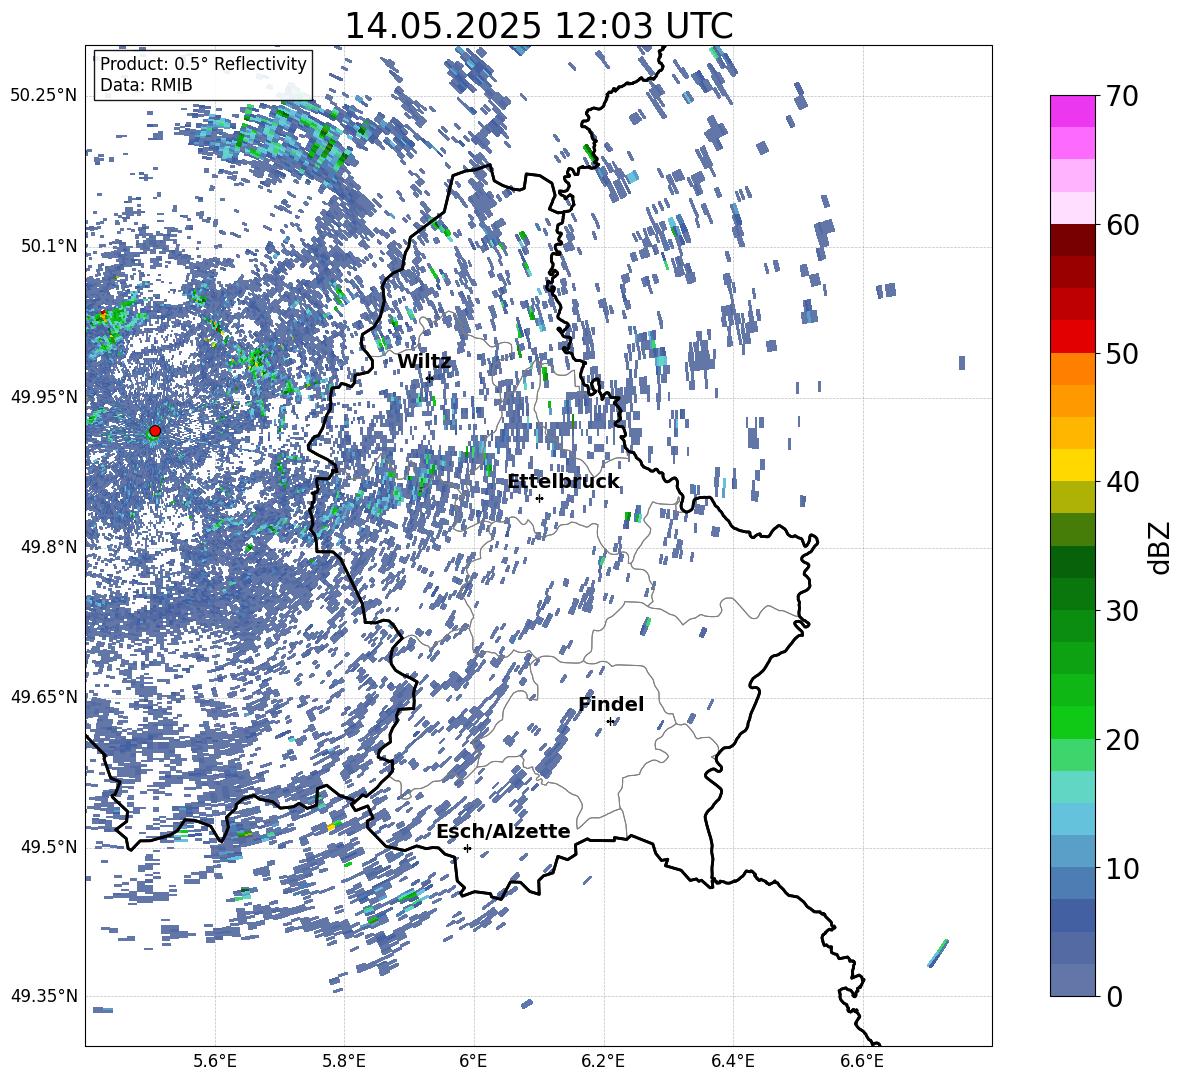
Task: Click the 49.5°N latitude label
Action: coord(48,847)
